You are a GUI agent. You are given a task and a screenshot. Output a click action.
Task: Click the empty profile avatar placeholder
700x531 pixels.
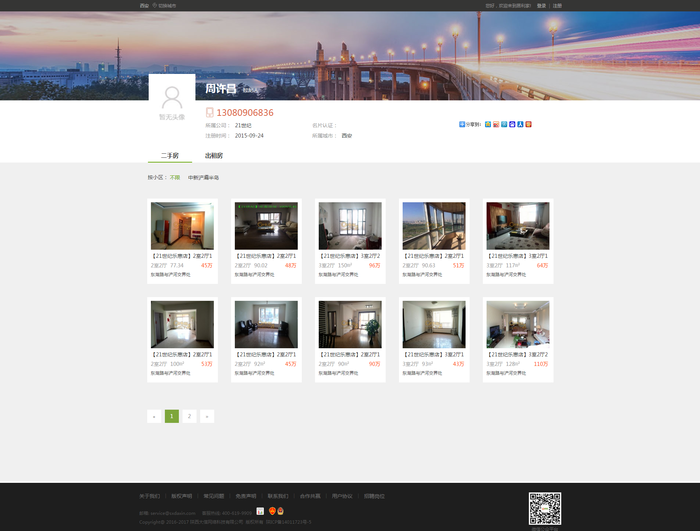click(172, 98)
